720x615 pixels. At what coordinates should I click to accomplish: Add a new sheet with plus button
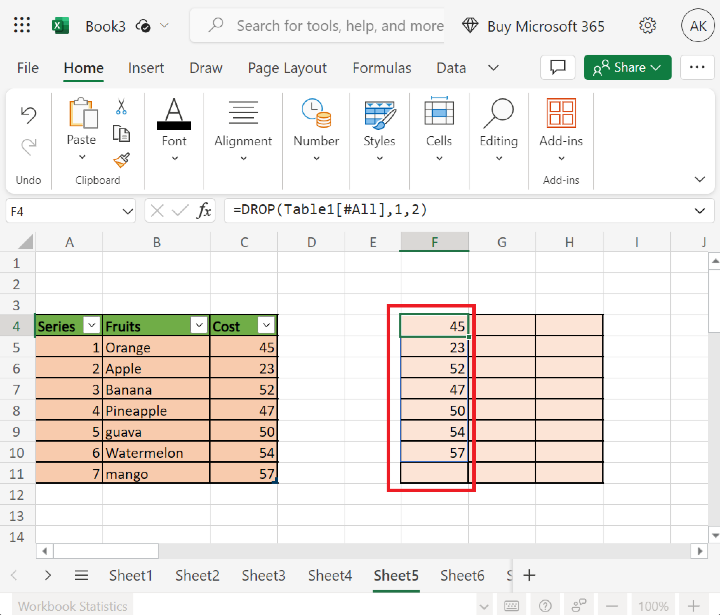tap(529, 575)
